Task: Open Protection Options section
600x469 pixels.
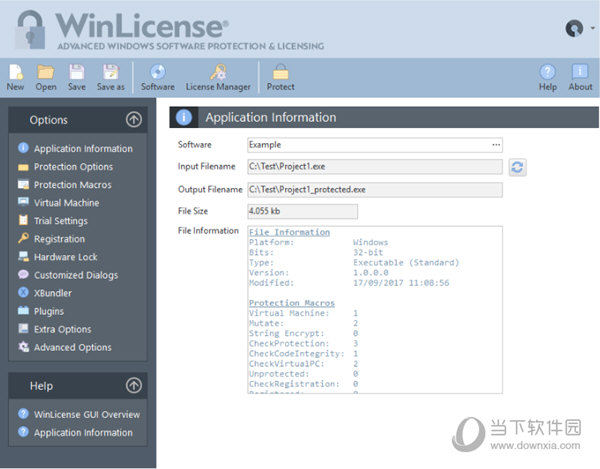Action: coord(65,167)
